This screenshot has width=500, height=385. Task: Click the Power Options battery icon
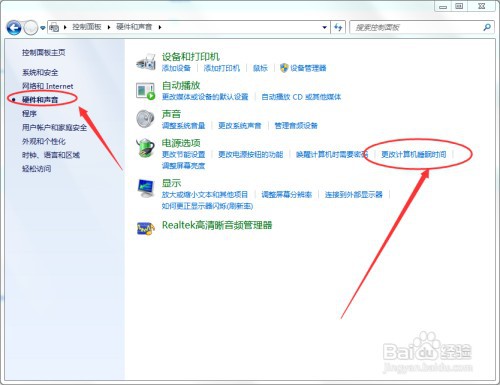point(146,148)
